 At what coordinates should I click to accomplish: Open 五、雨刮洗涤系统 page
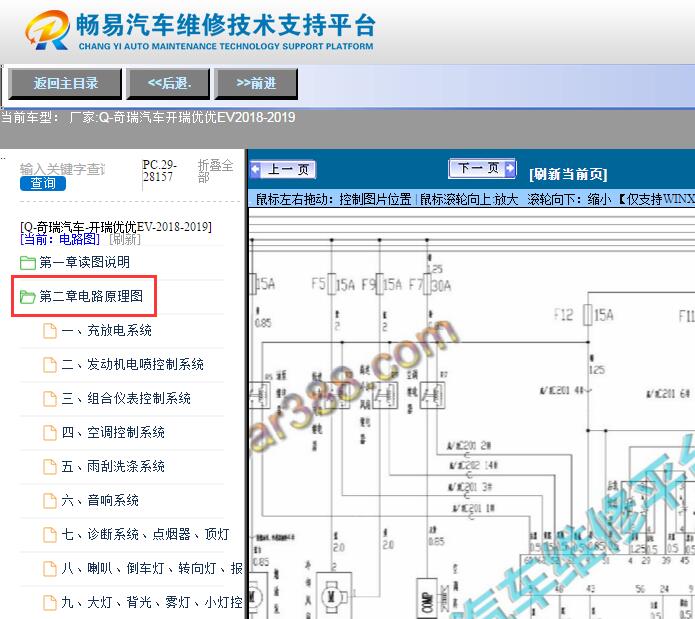click(x=113, y=466)
